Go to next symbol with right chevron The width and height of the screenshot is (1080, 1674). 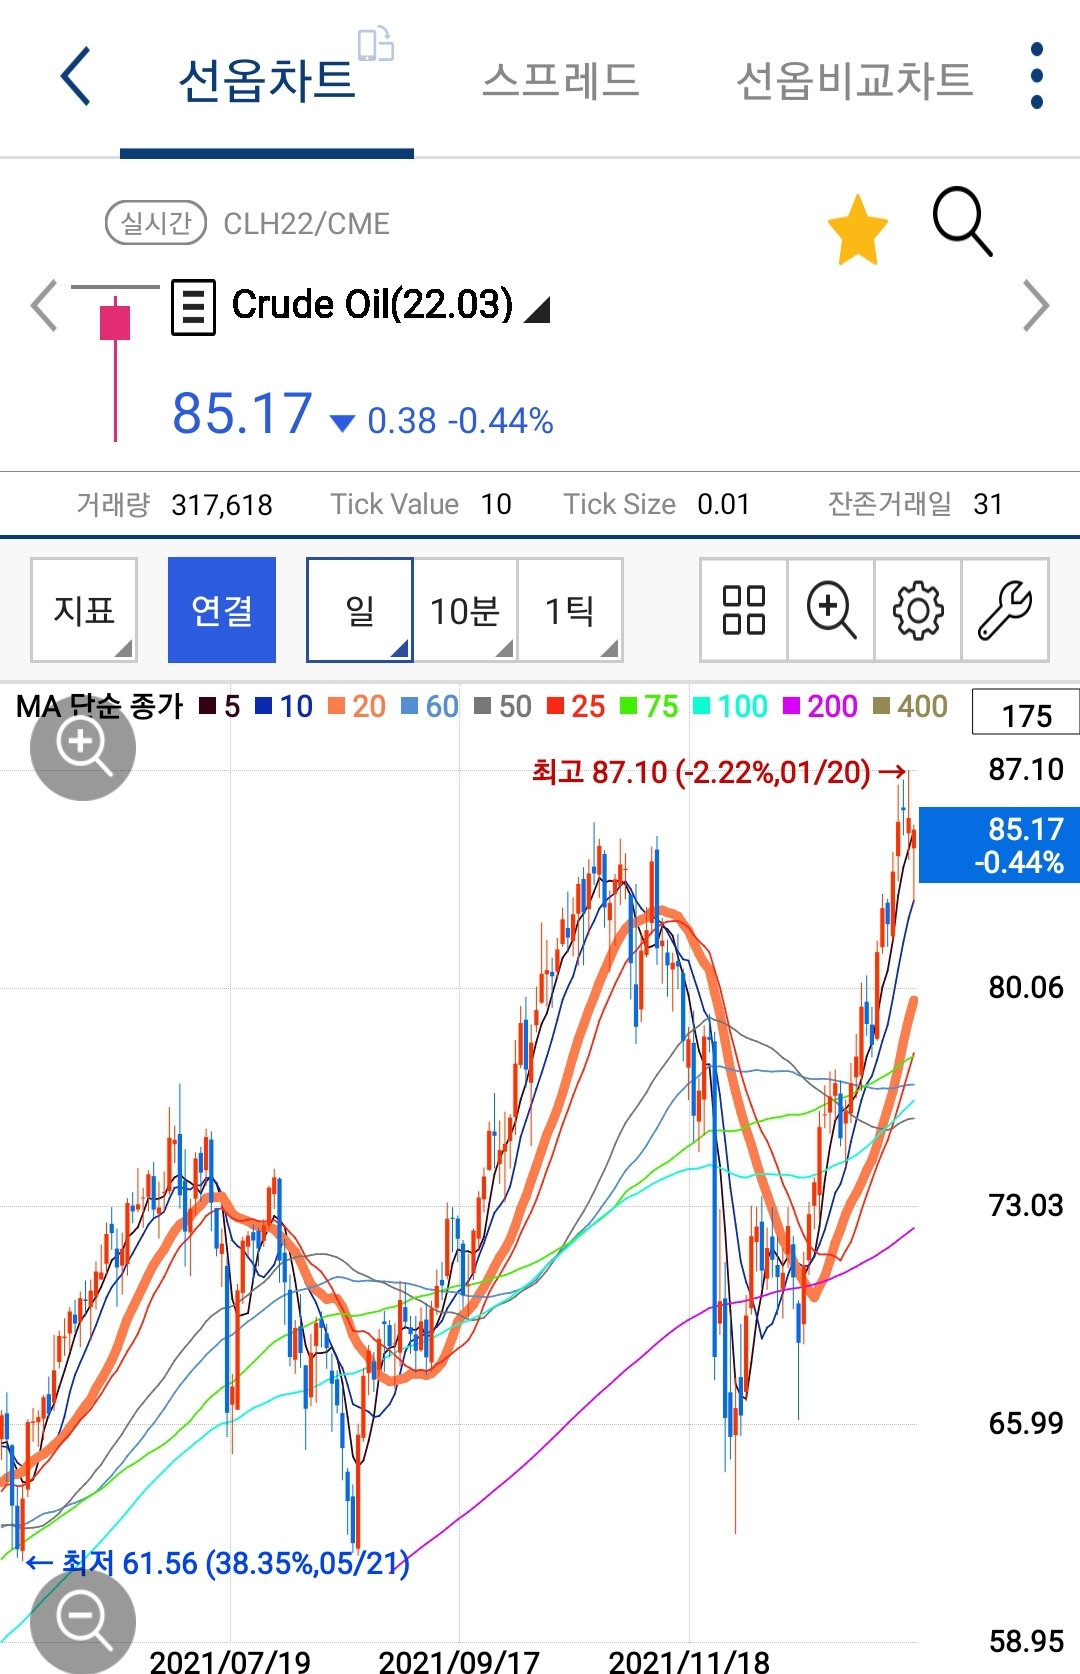[1036, 306]
